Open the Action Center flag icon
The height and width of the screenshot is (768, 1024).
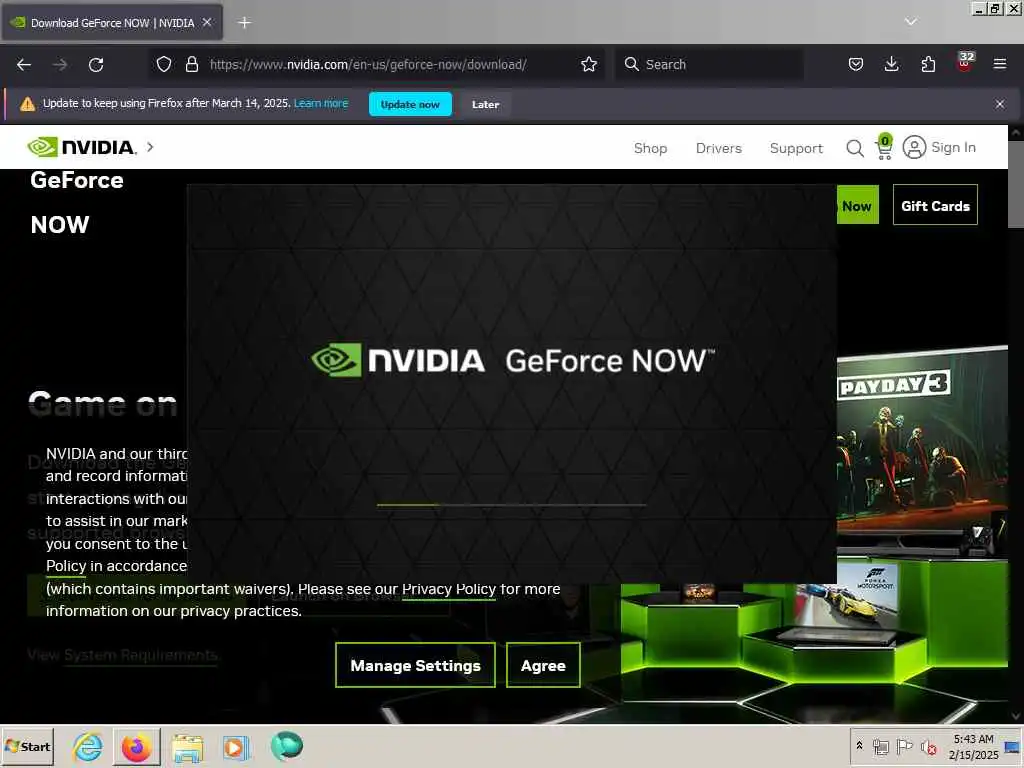[x=904, y=746]
